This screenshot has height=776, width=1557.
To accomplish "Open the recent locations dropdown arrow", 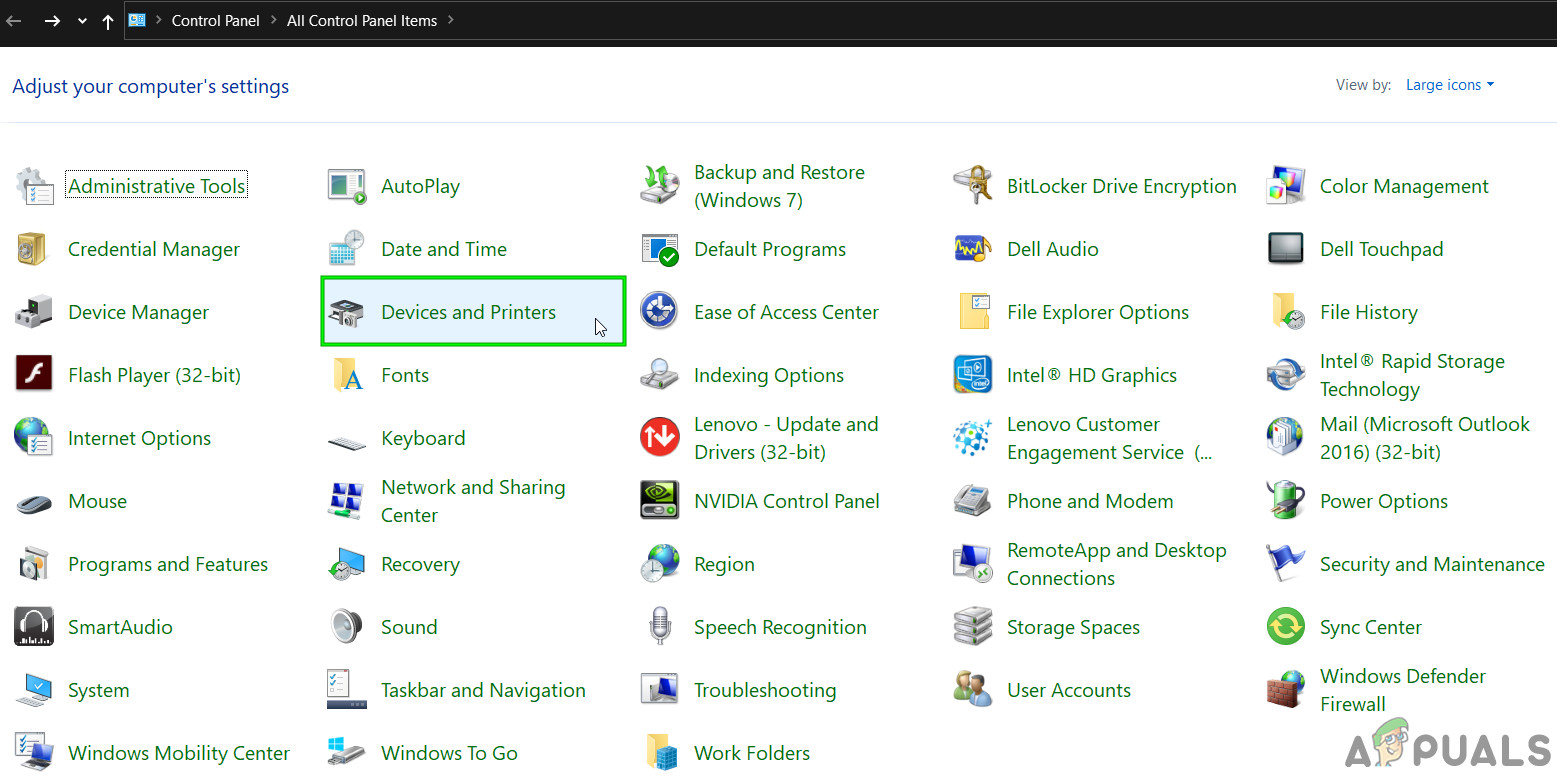I will pos(82,21).
